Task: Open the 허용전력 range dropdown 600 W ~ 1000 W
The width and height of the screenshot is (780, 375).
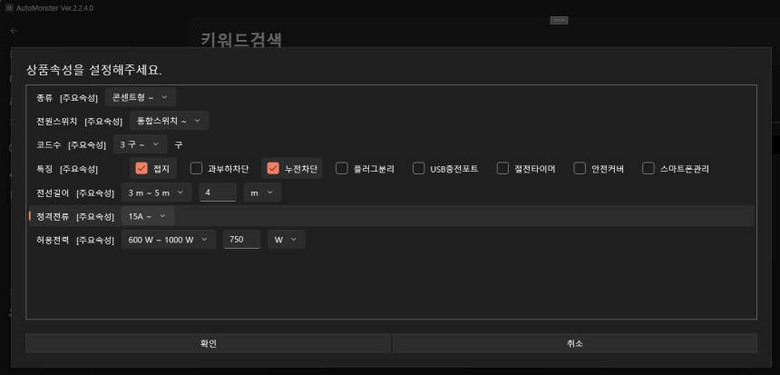Action: coord(169,240)
